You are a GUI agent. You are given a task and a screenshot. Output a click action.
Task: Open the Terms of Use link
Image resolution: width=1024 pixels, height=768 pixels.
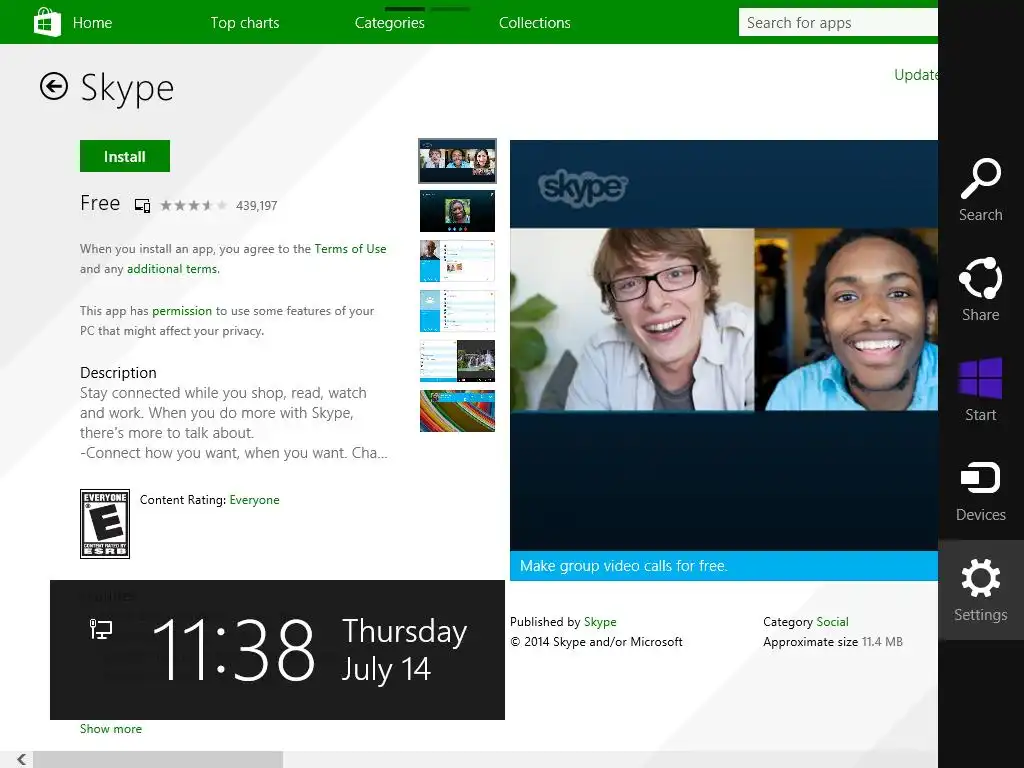pyautogui.click(x=350, y=249)
